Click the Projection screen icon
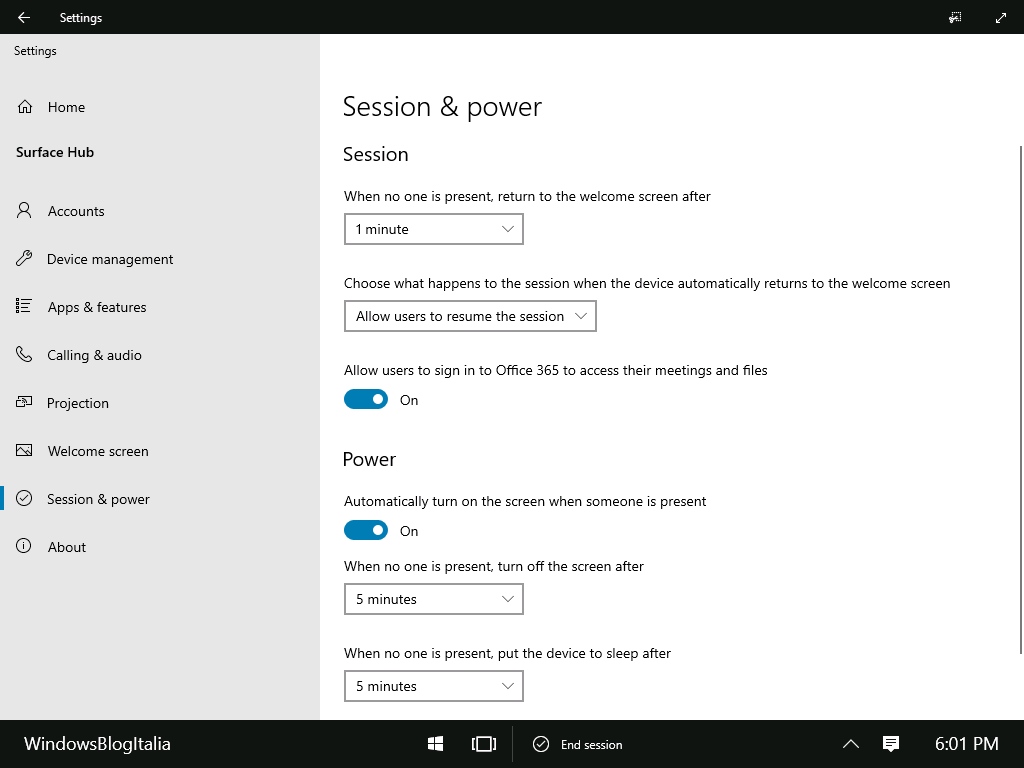 coord(24,402)
